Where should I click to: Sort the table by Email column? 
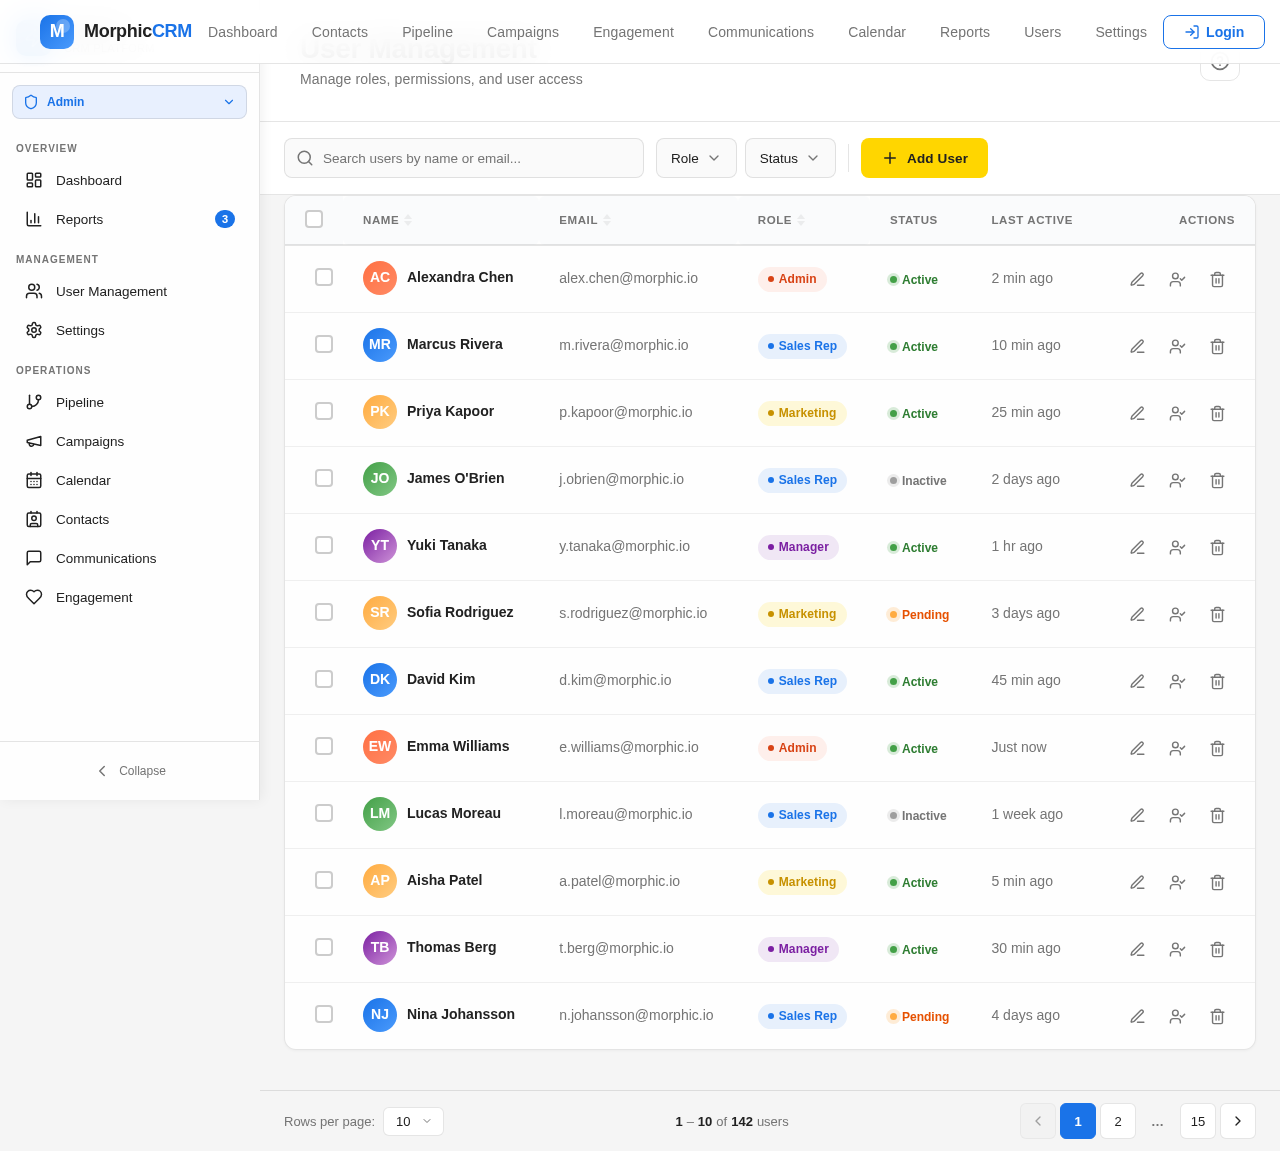click(585, 220)
